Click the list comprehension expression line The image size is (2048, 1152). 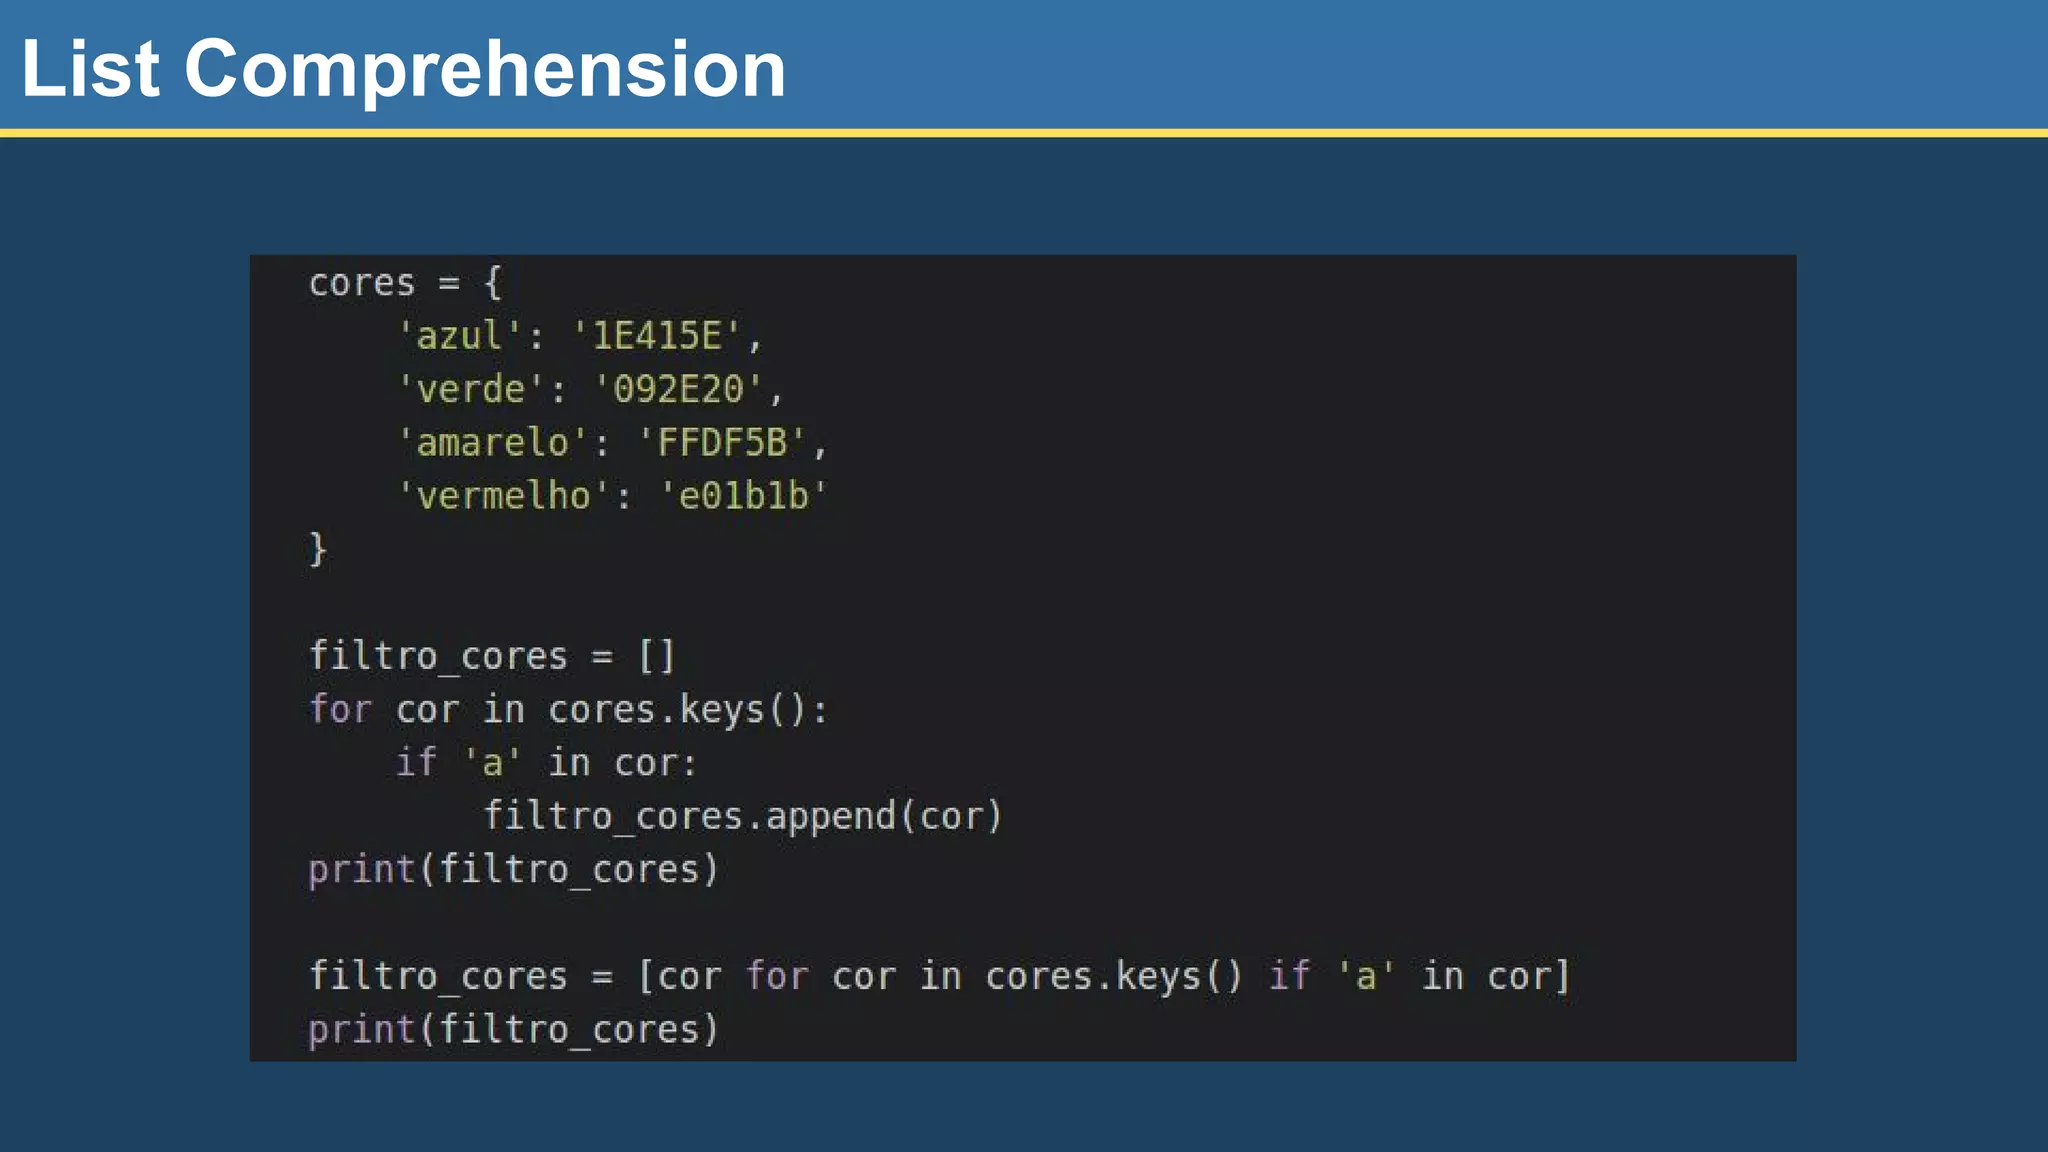[x=940, y=976]
